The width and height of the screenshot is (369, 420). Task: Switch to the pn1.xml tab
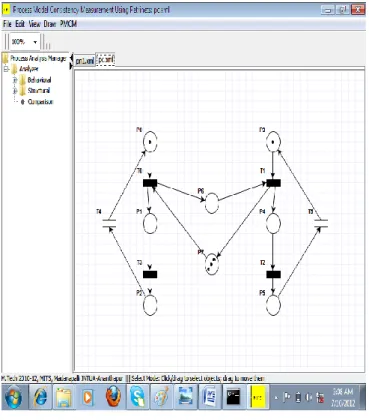(85, 61)
